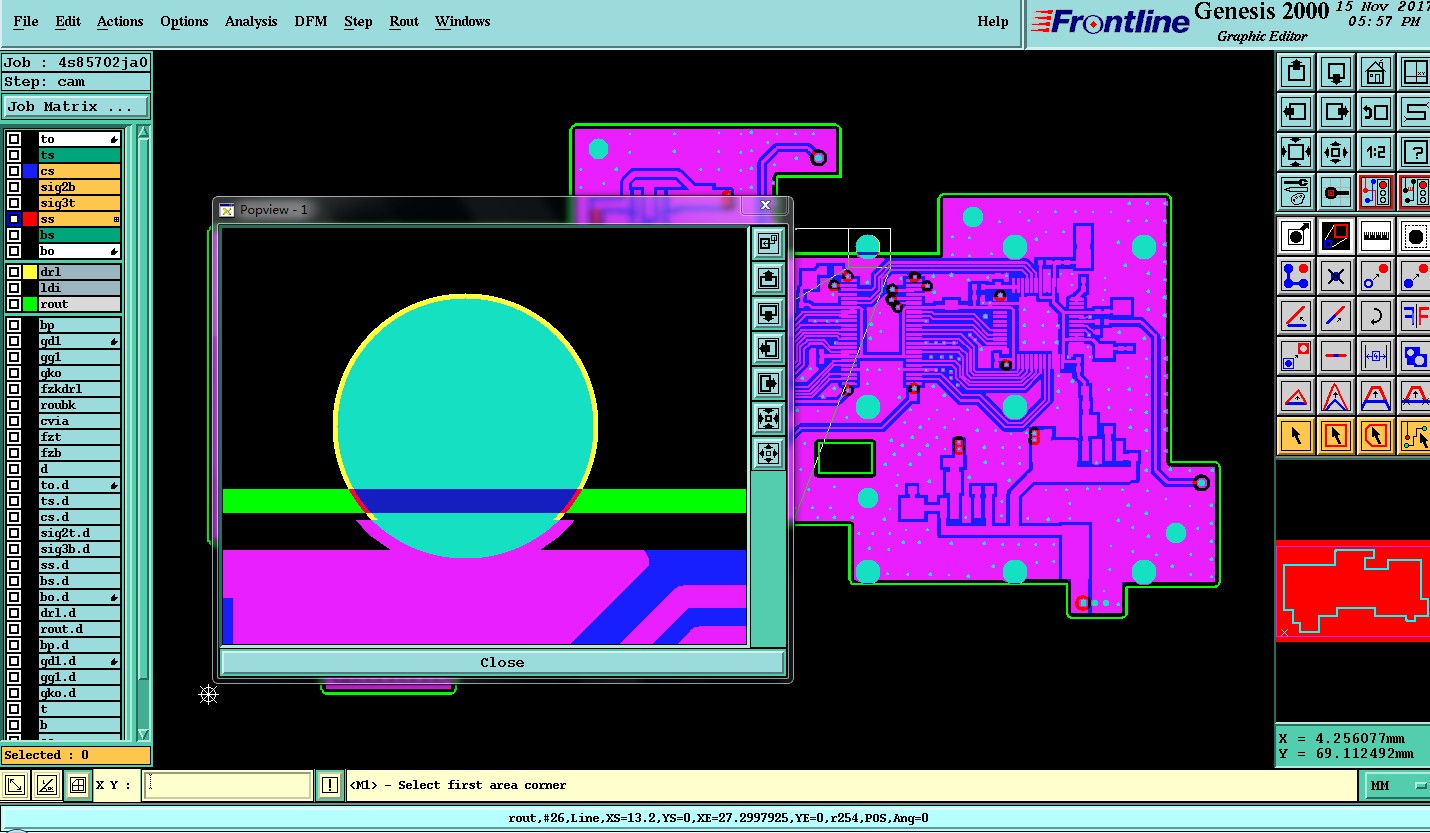The width and height of the screenshot is (1430, 833).
Task: Toggle the checkbox for layer rout
Action: point(14,304)
